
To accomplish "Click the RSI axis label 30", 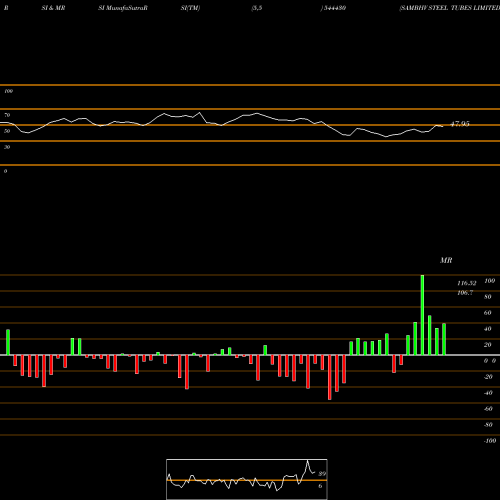I will pos(7,147).
